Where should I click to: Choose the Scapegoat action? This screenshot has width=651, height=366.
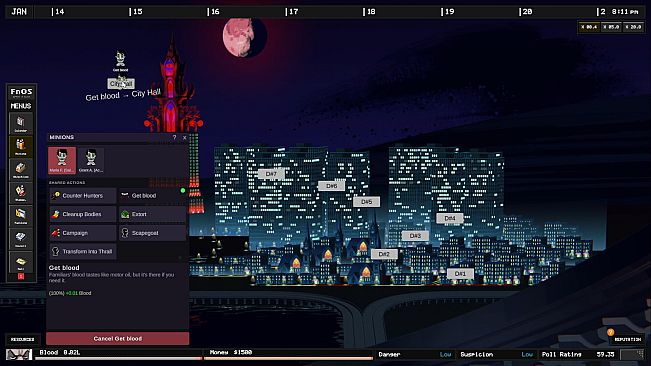tap(152, 233)
